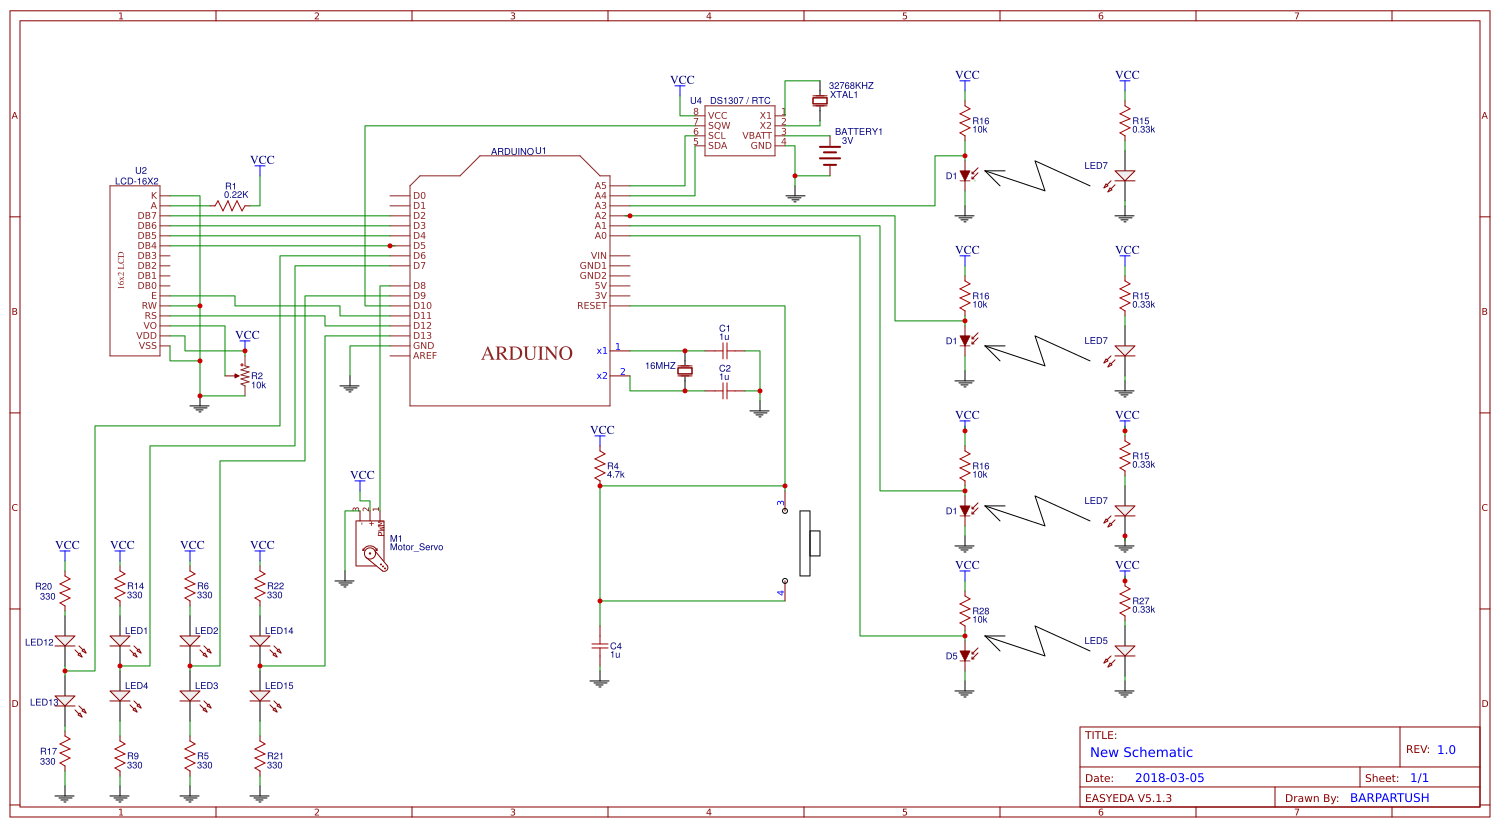
Task: Click the D5 photodiode symbol
Action: (x=965, y=656)
